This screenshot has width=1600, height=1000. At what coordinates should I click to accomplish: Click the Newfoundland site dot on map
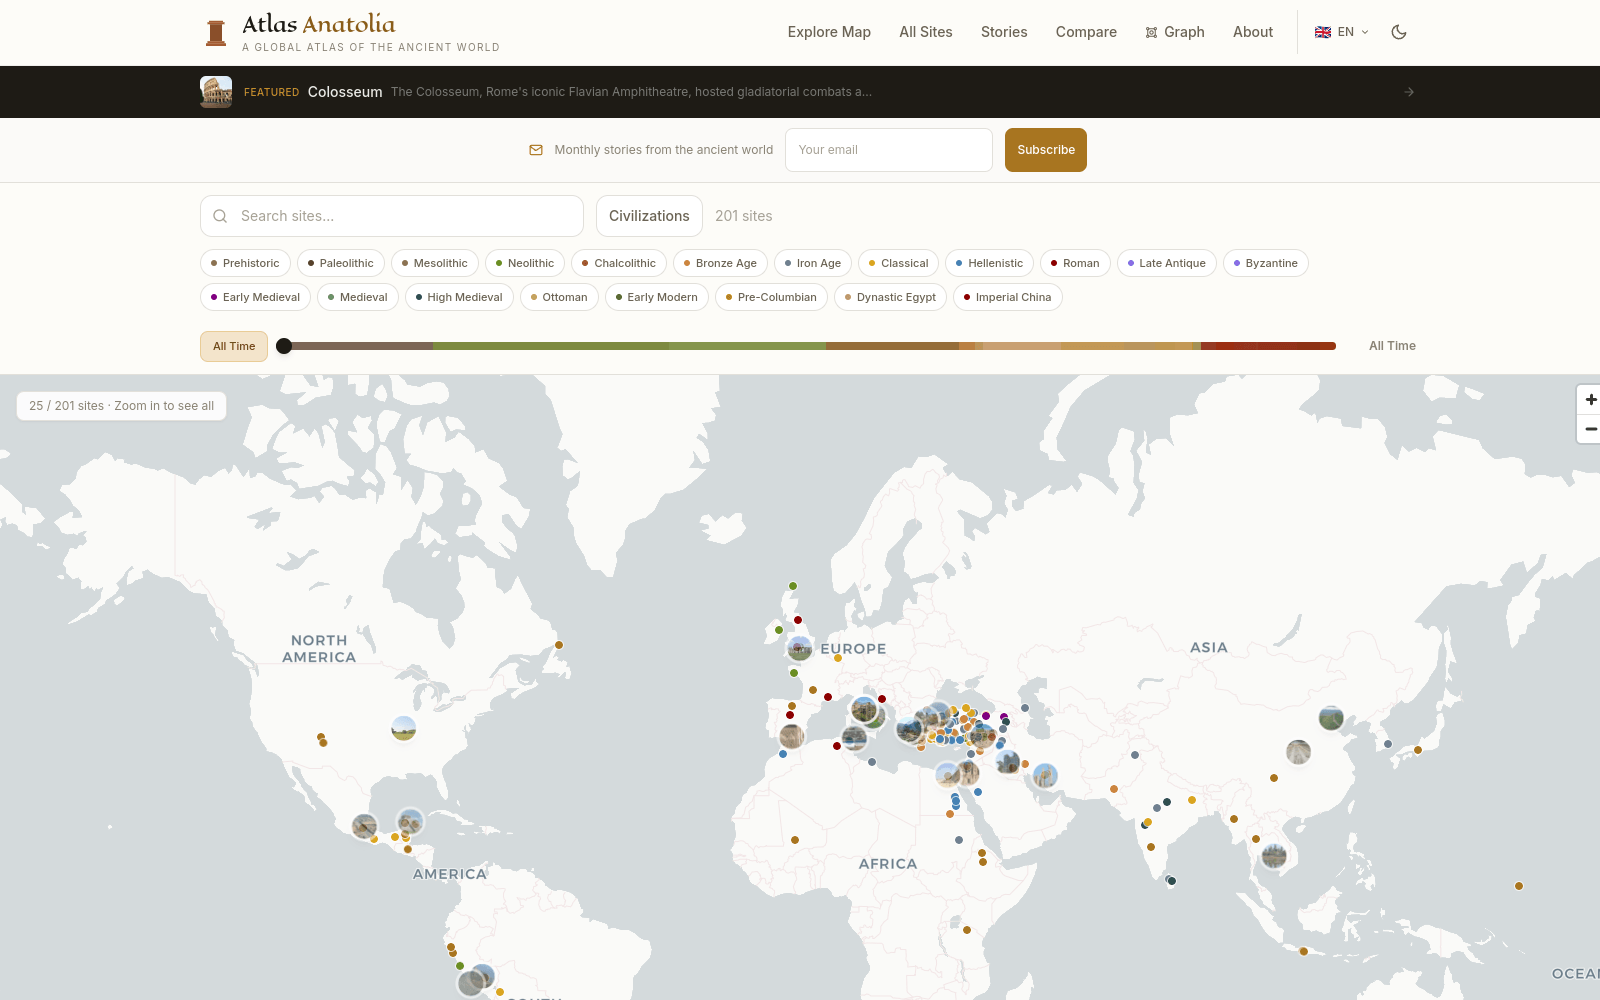coord(559,645)
